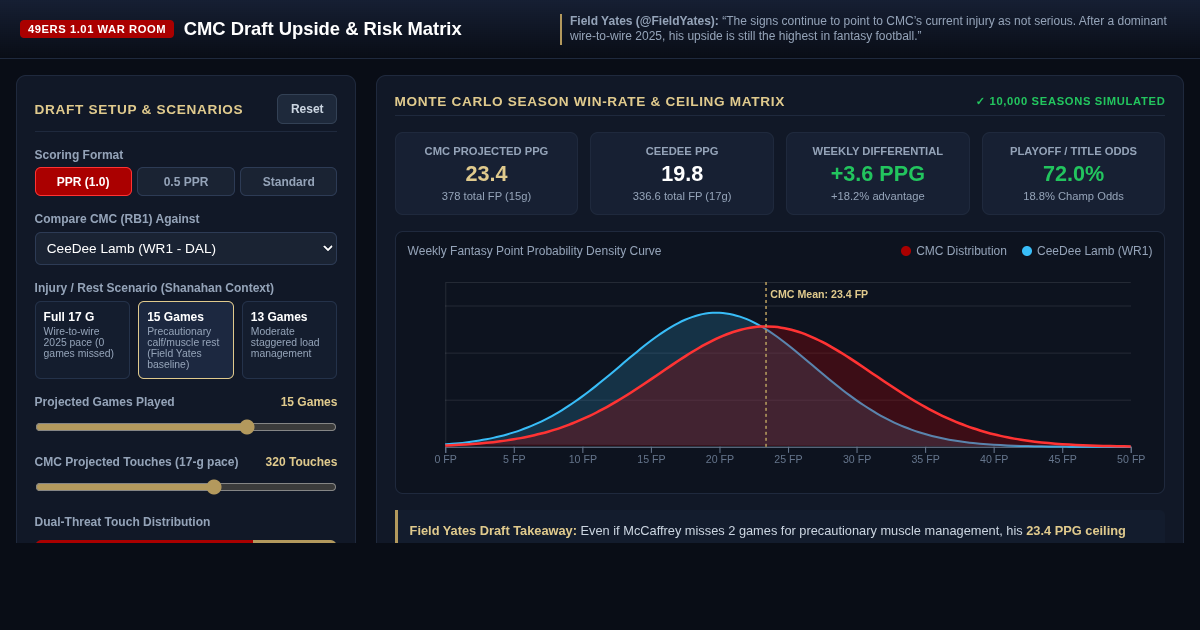Image resolution: width=1200 pixels, height=630 pixels.
Task: Click the Playoff / Title Odds 72.0% card
Action: (x=1073, y=173)
